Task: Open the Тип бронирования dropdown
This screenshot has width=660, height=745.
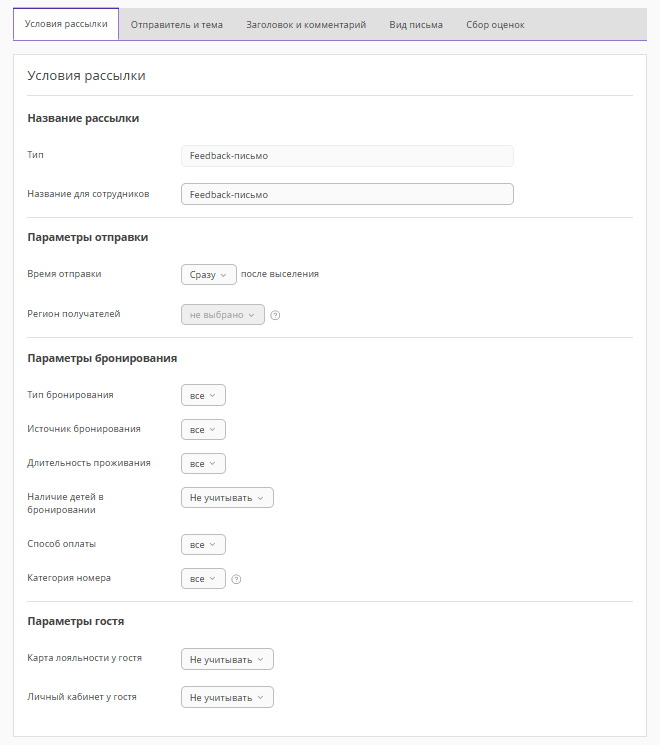Action: tap(203, 396)
